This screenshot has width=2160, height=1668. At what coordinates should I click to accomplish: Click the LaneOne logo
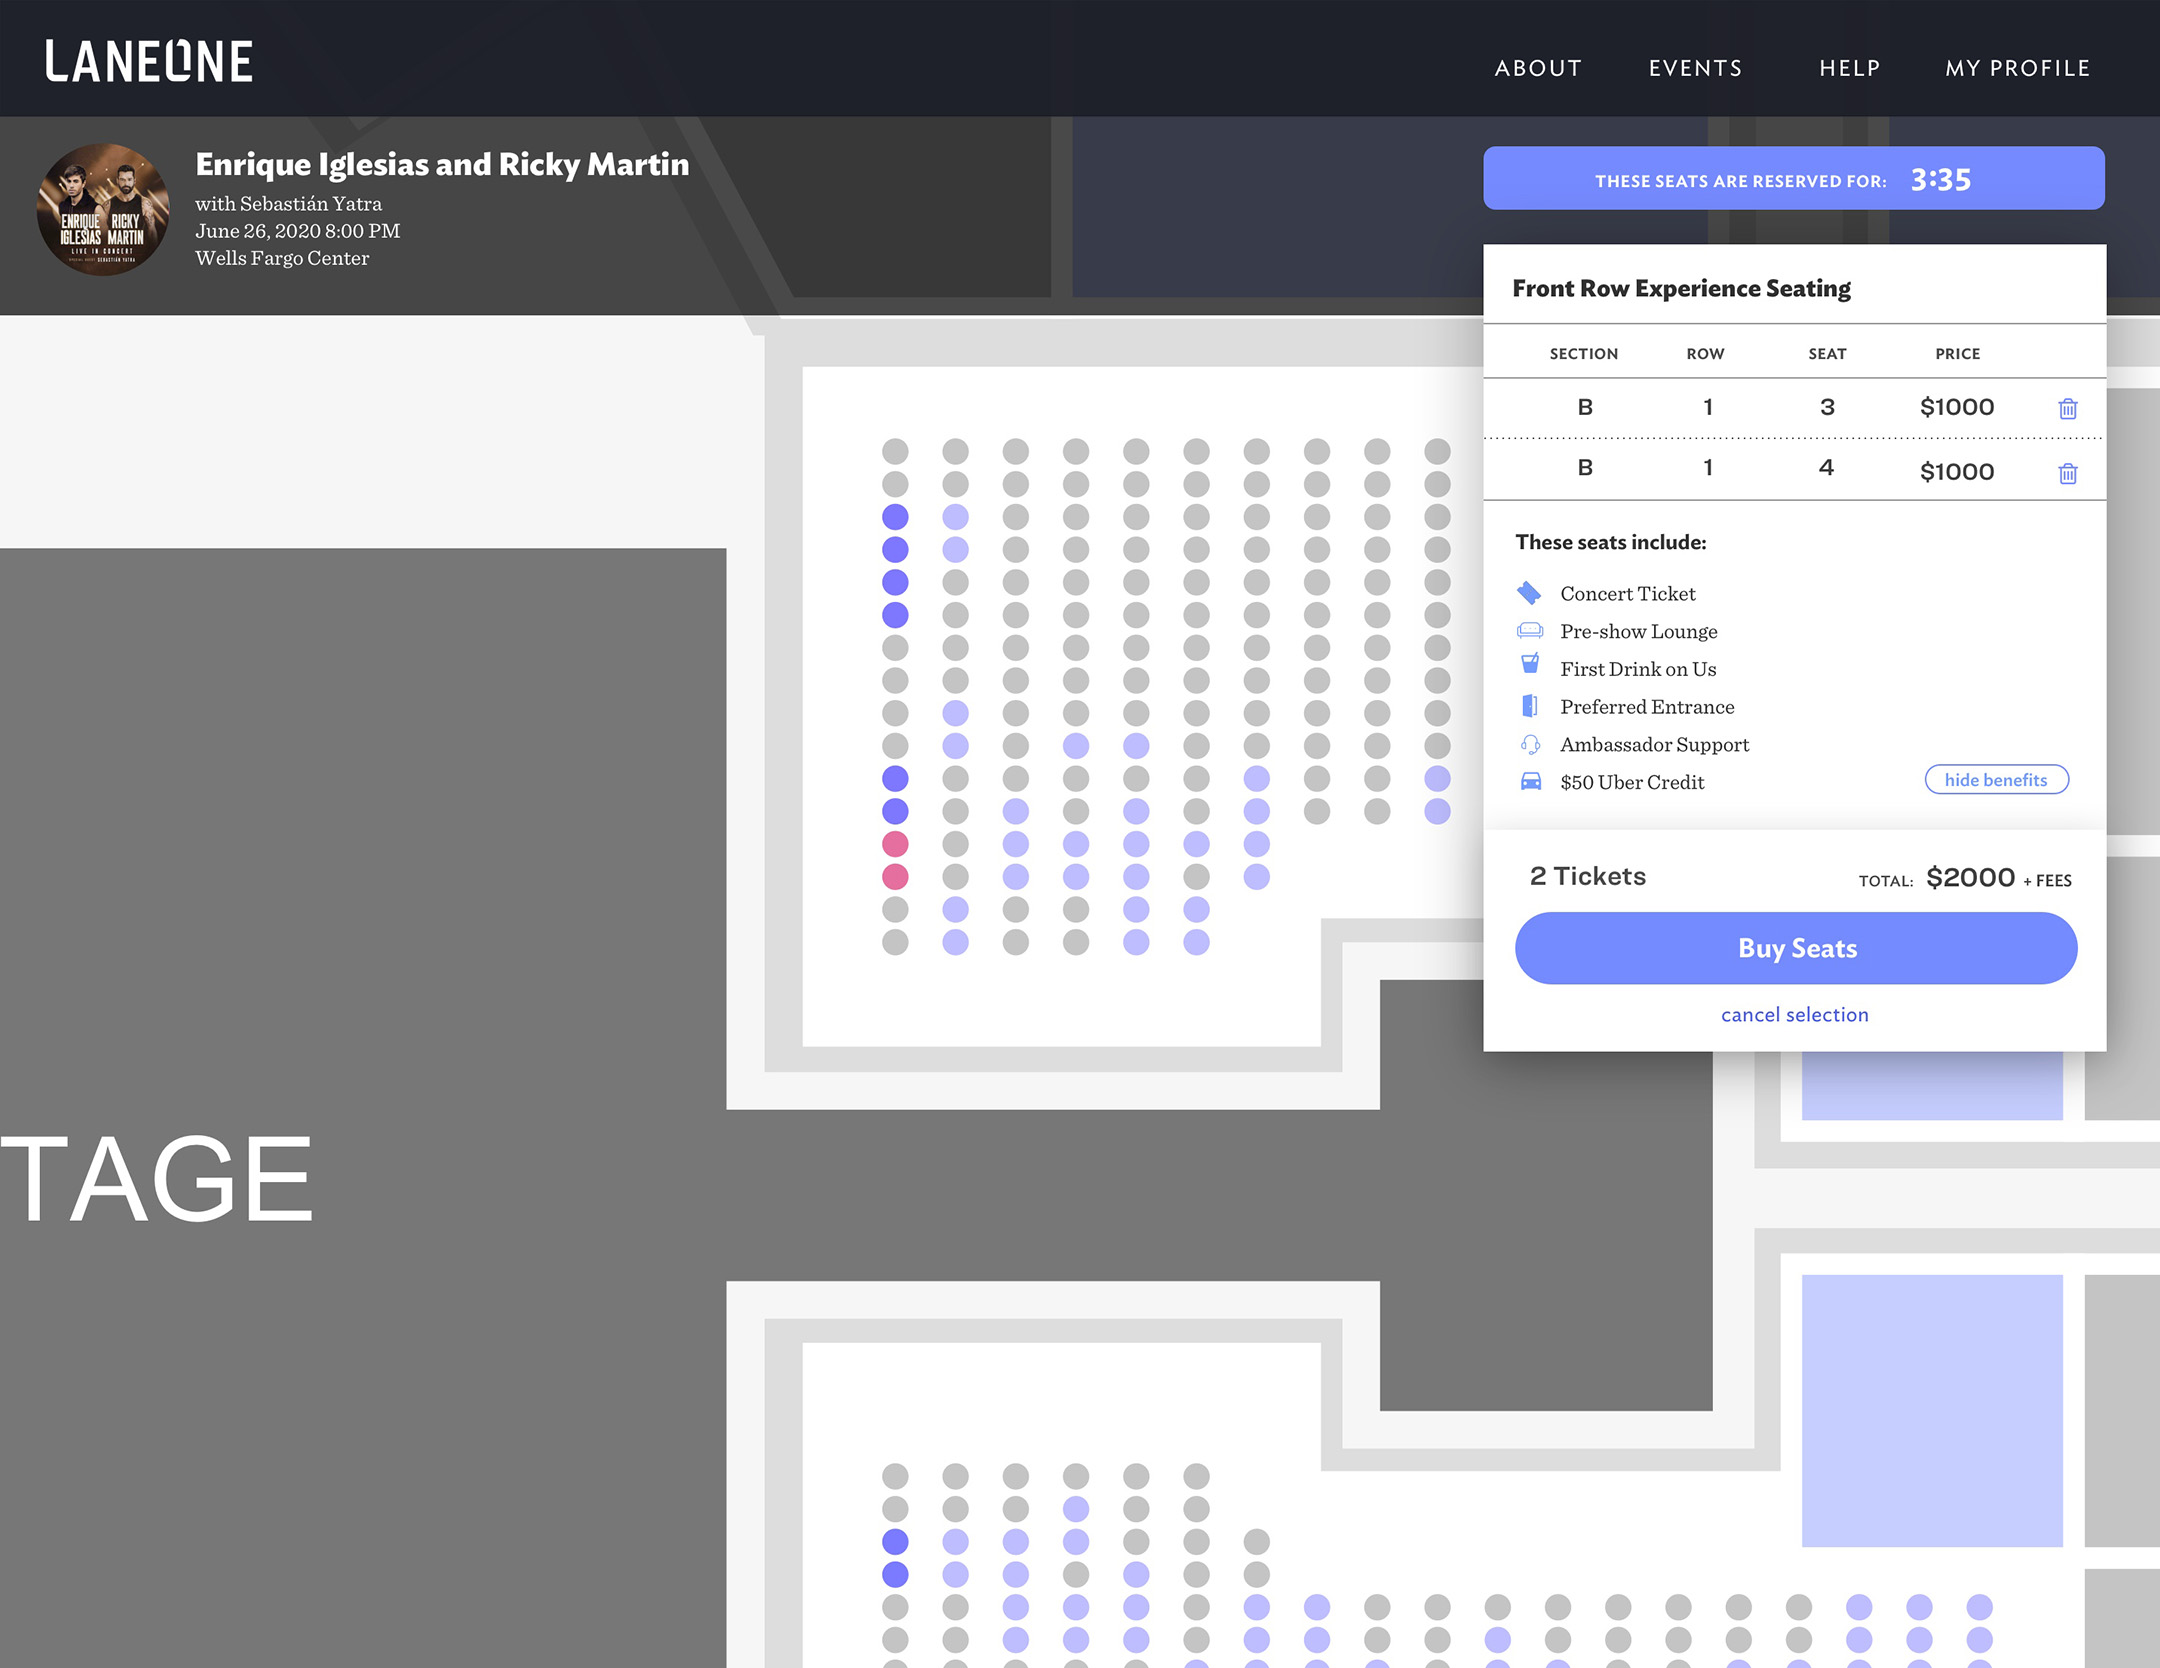[x=150, y=62]
